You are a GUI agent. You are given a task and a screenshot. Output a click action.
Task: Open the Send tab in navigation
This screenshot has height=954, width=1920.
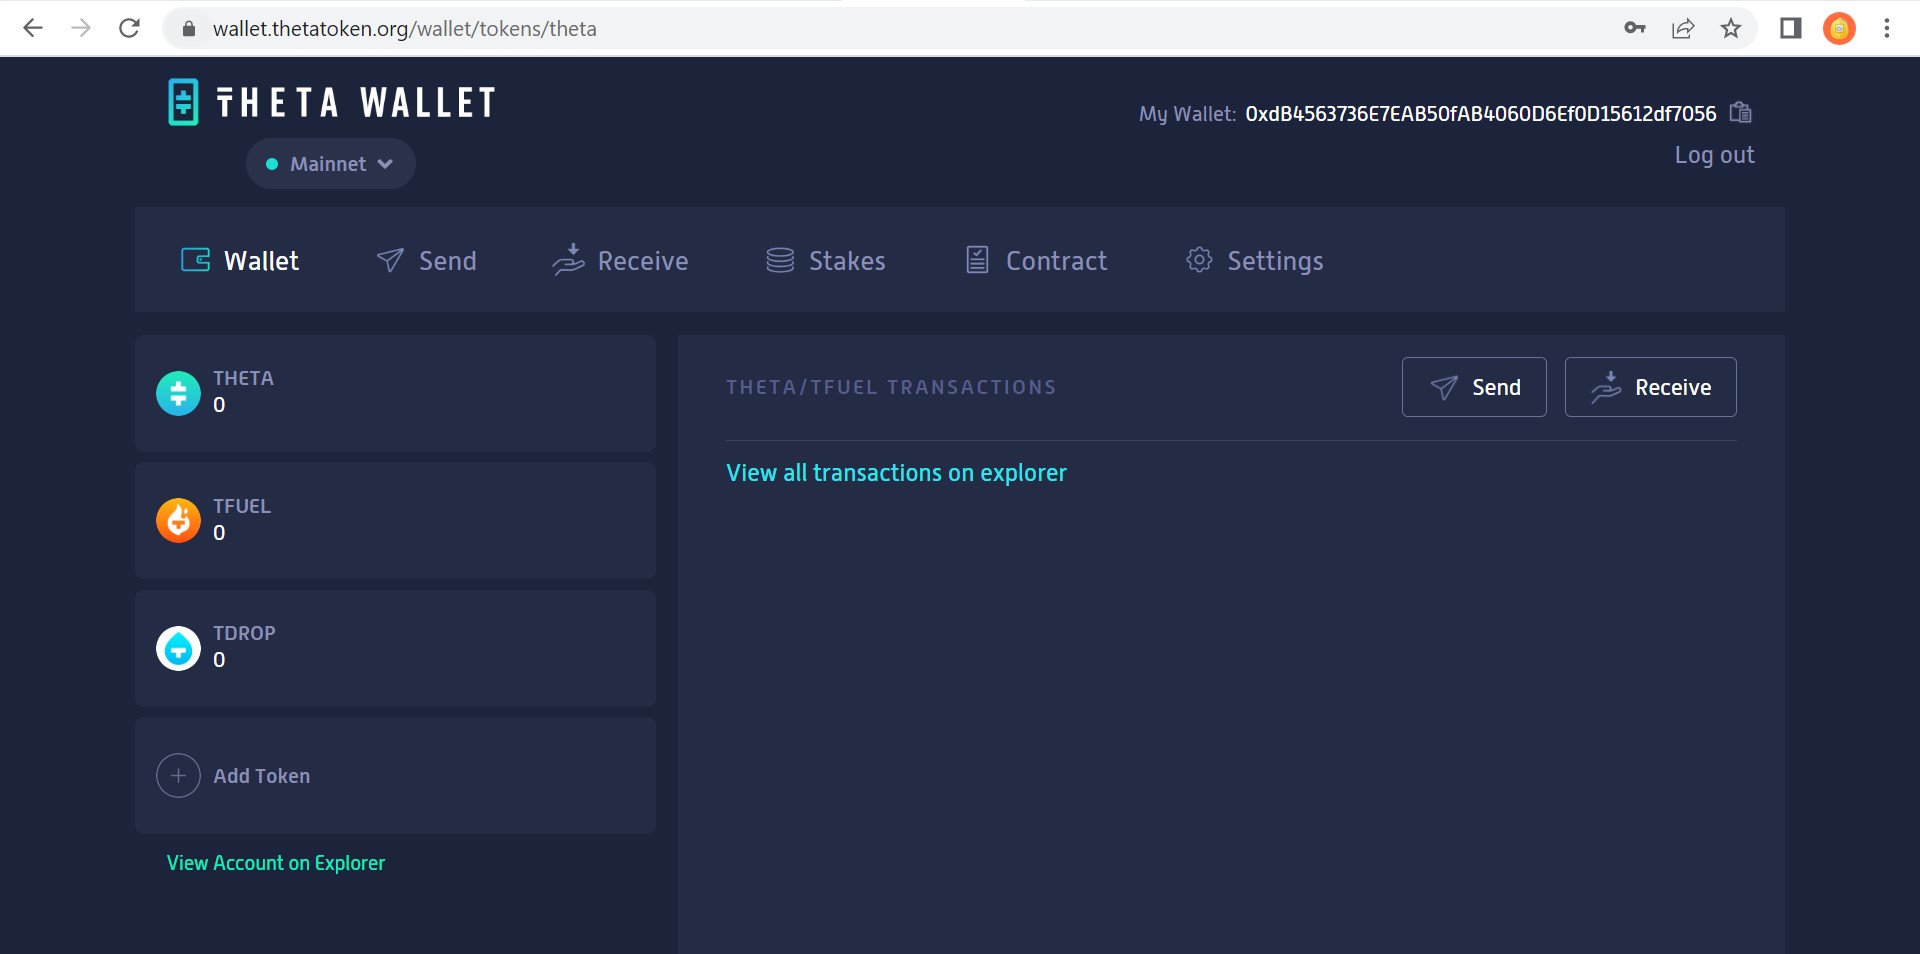click(427, 261)
